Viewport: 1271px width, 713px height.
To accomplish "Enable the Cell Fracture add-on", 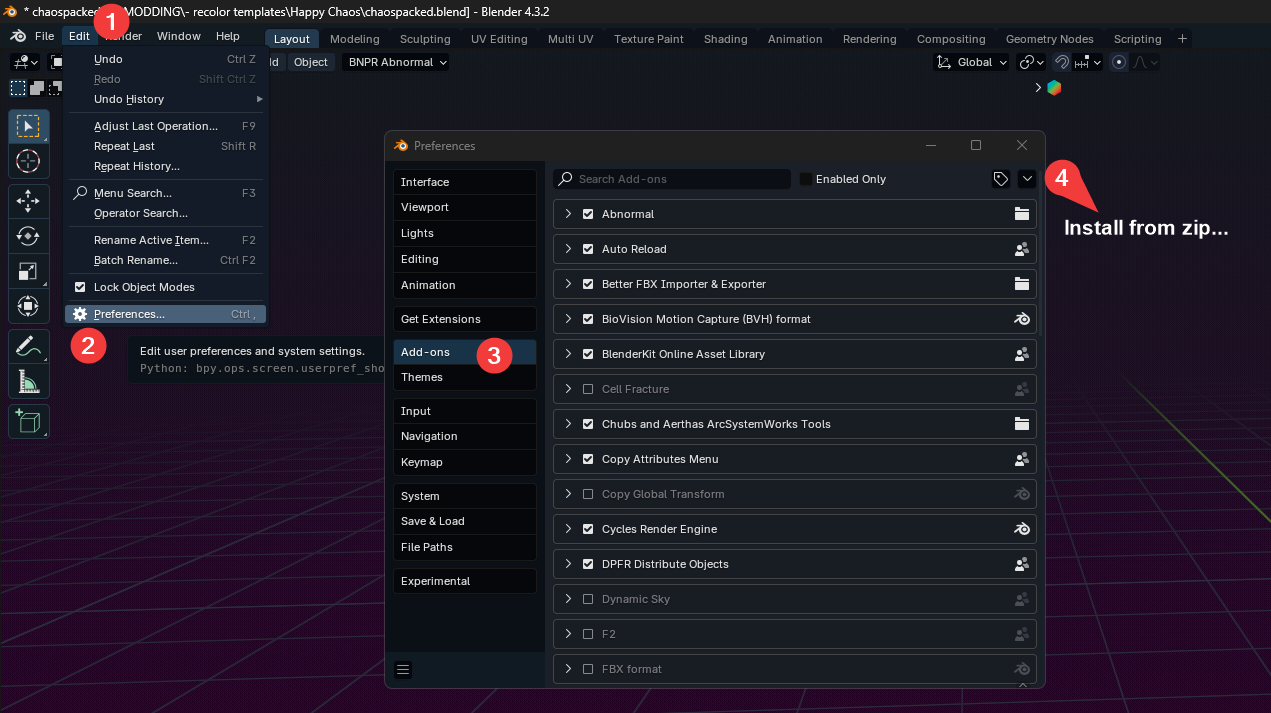I will (588, 389).
